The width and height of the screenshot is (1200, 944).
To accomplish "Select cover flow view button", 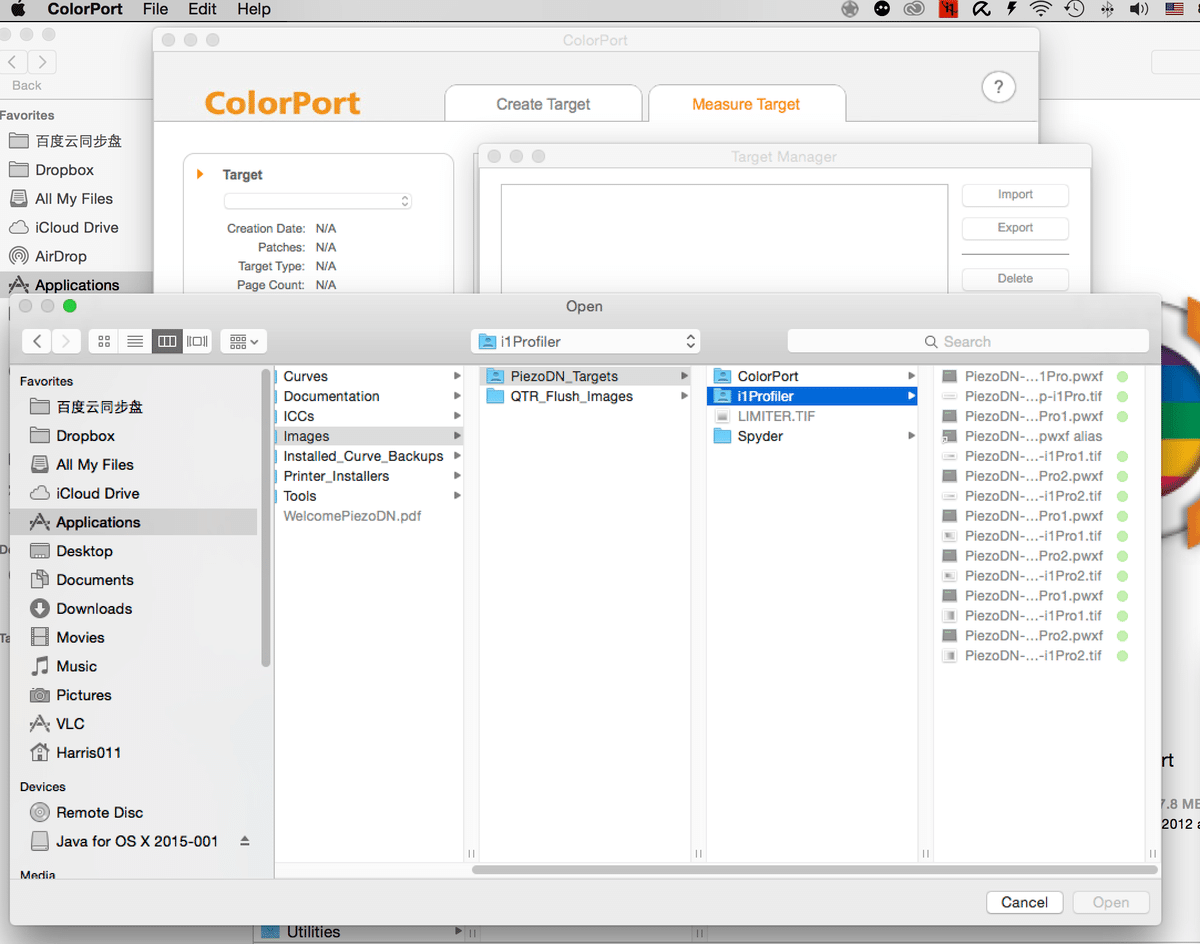I will [x=198, y=342].
